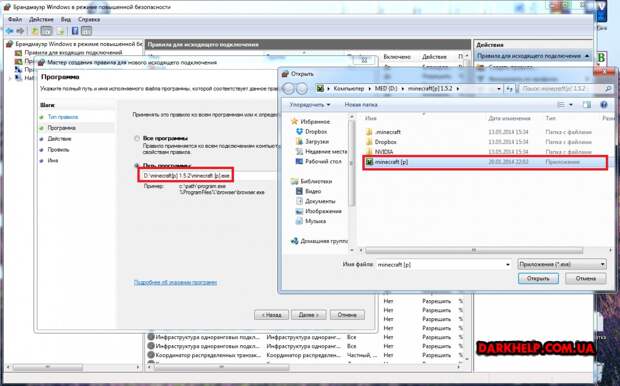620x386 pixels.
Task: Click the magnifier icon in the search box
Action: click(608, 89)
